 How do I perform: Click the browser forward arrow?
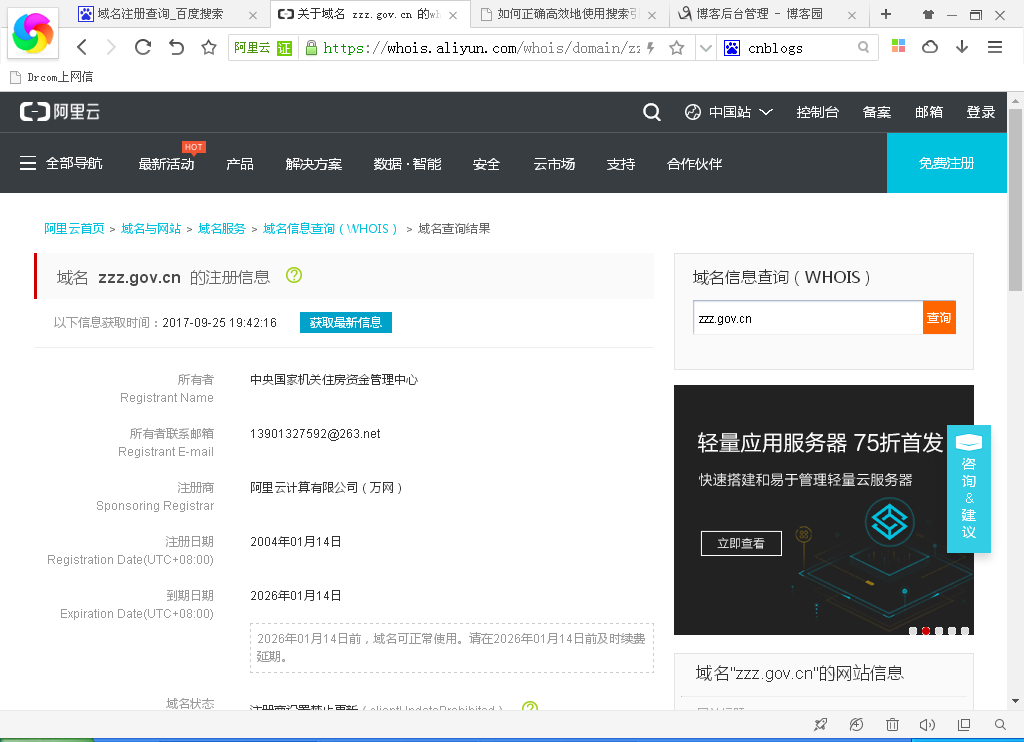112,47
